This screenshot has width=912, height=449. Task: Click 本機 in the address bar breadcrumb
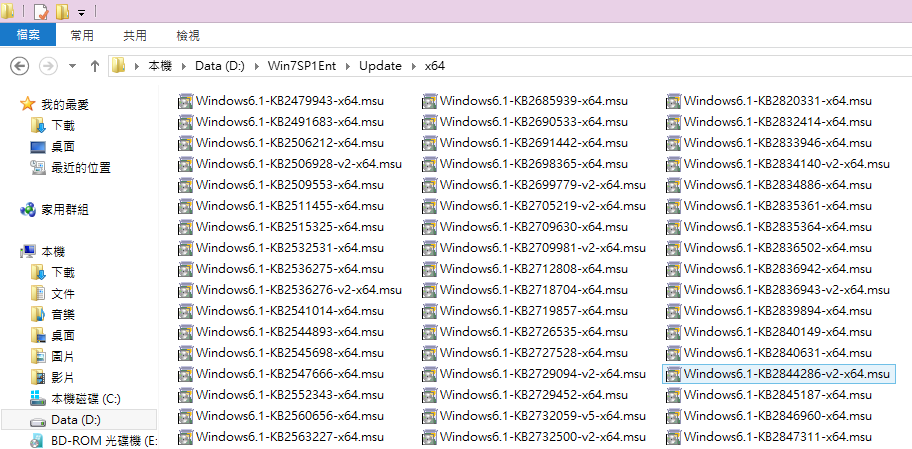(x=160, y=66)
